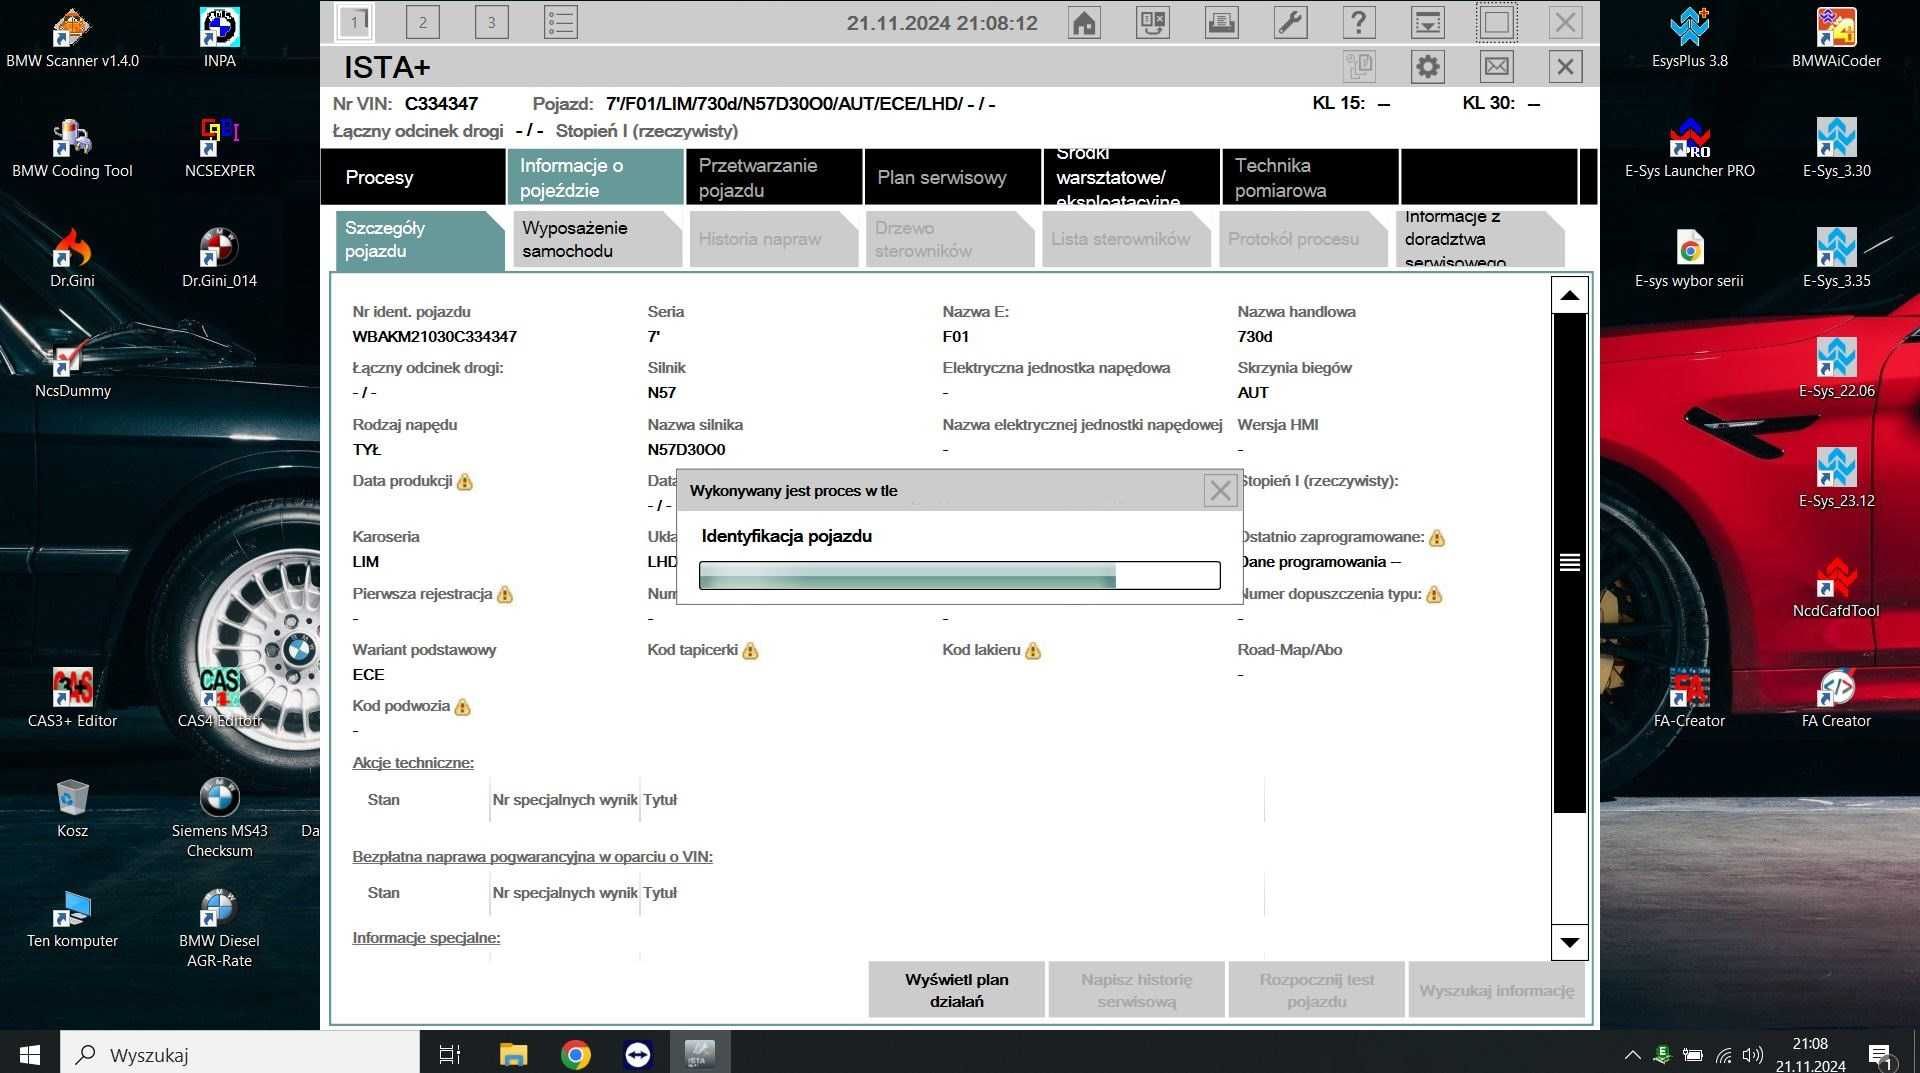Open NcdCafdTool desktop icon
Image resolution: width=1920 pixels, height=1073 pixels.
click(1836, 588)
